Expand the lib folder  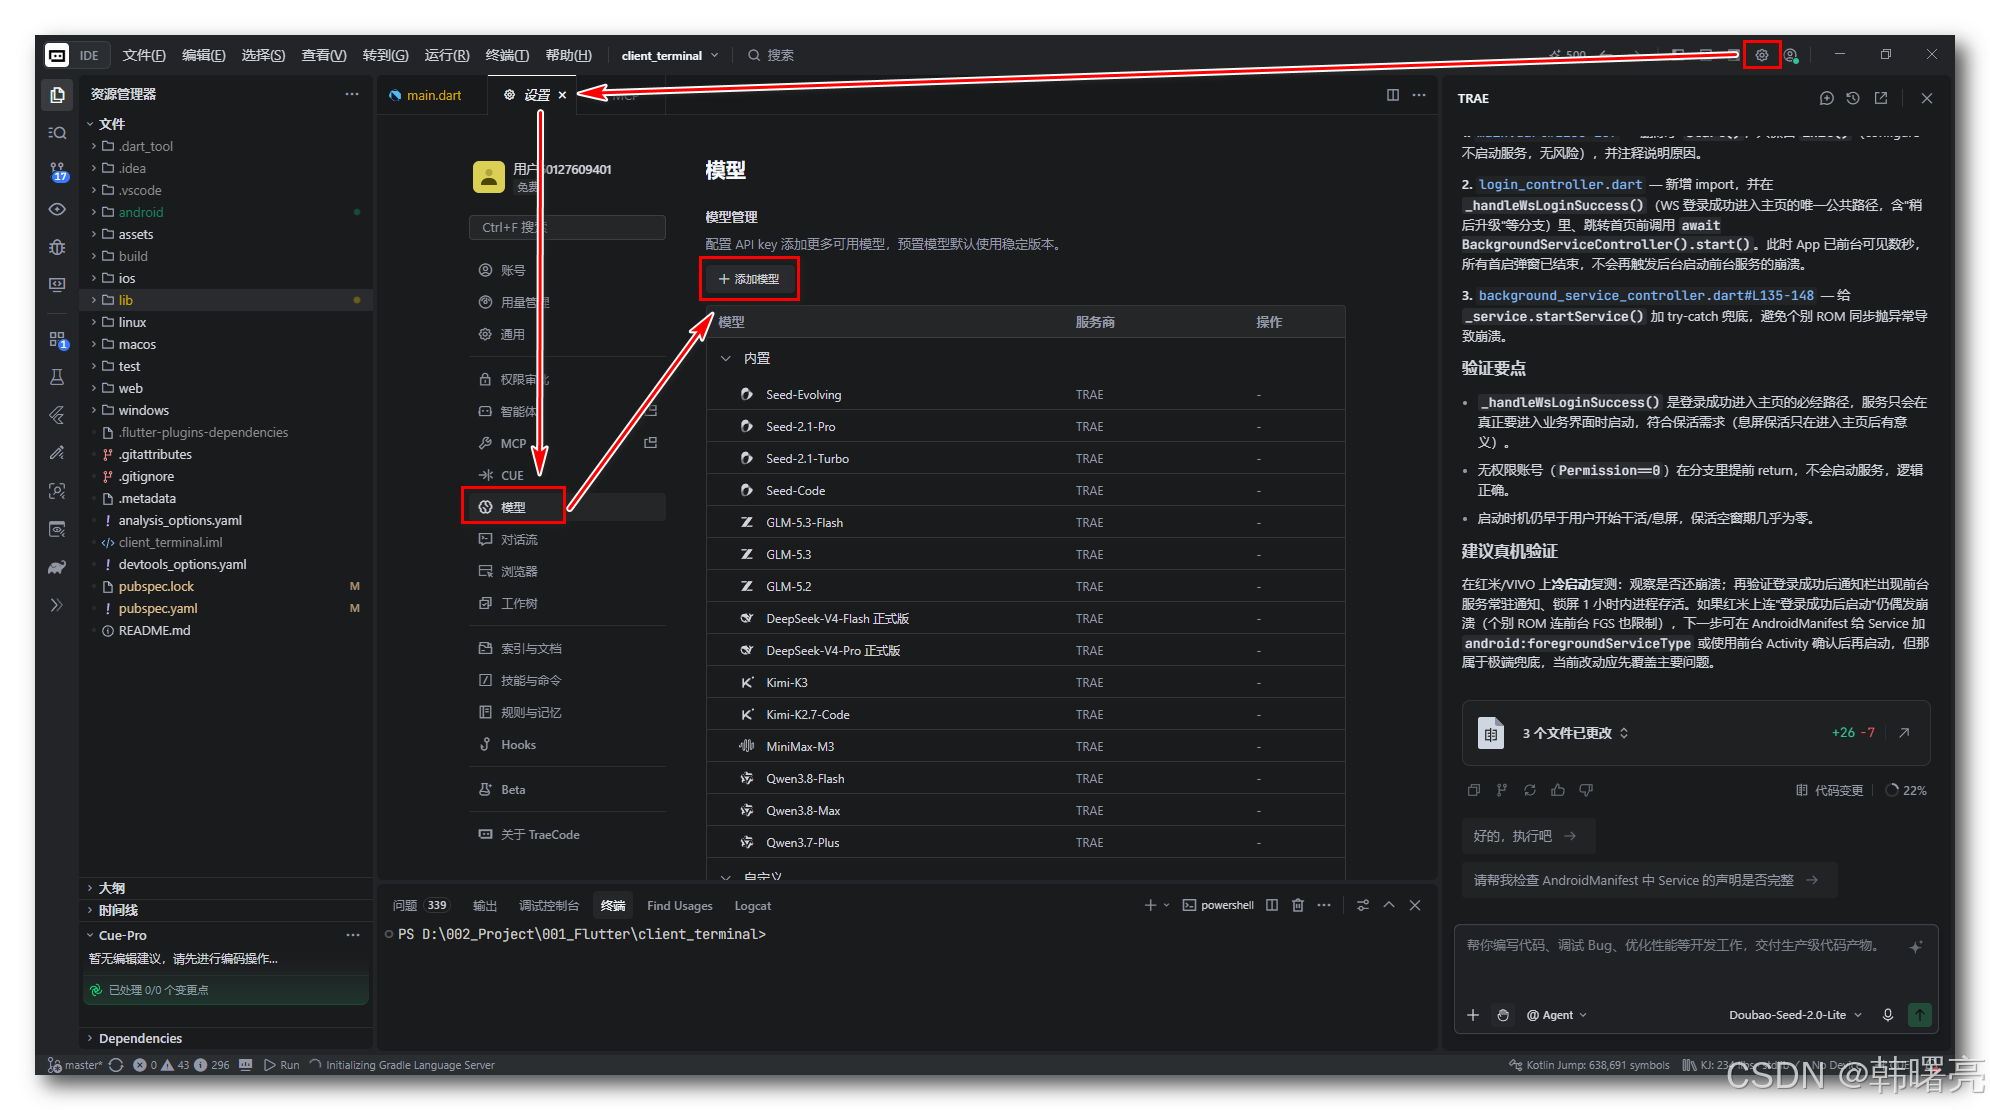pyautogui.click(x=226, y=300)
